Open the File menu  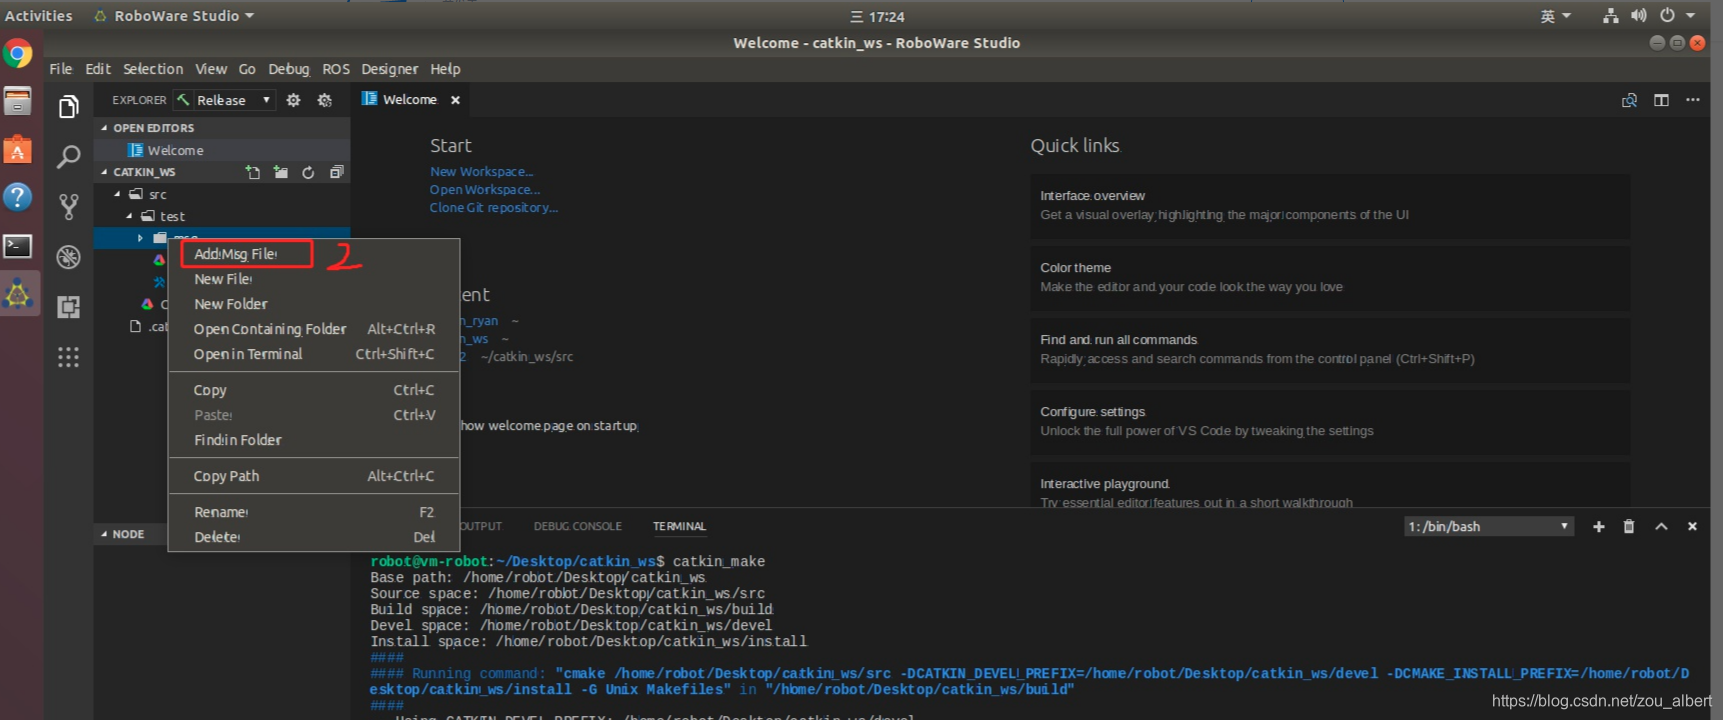tap(60, 69)
